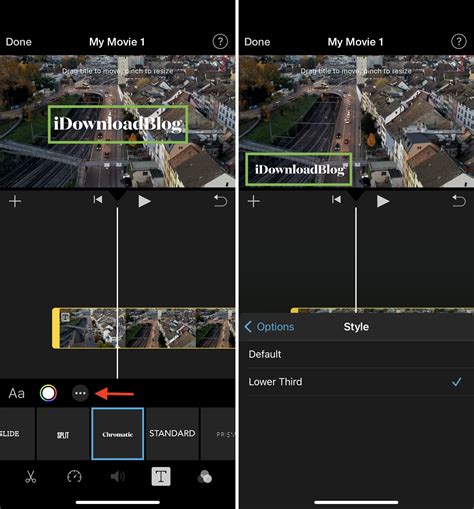Open the title color picker circle
474x509 pixels.
tap(48, 393)
